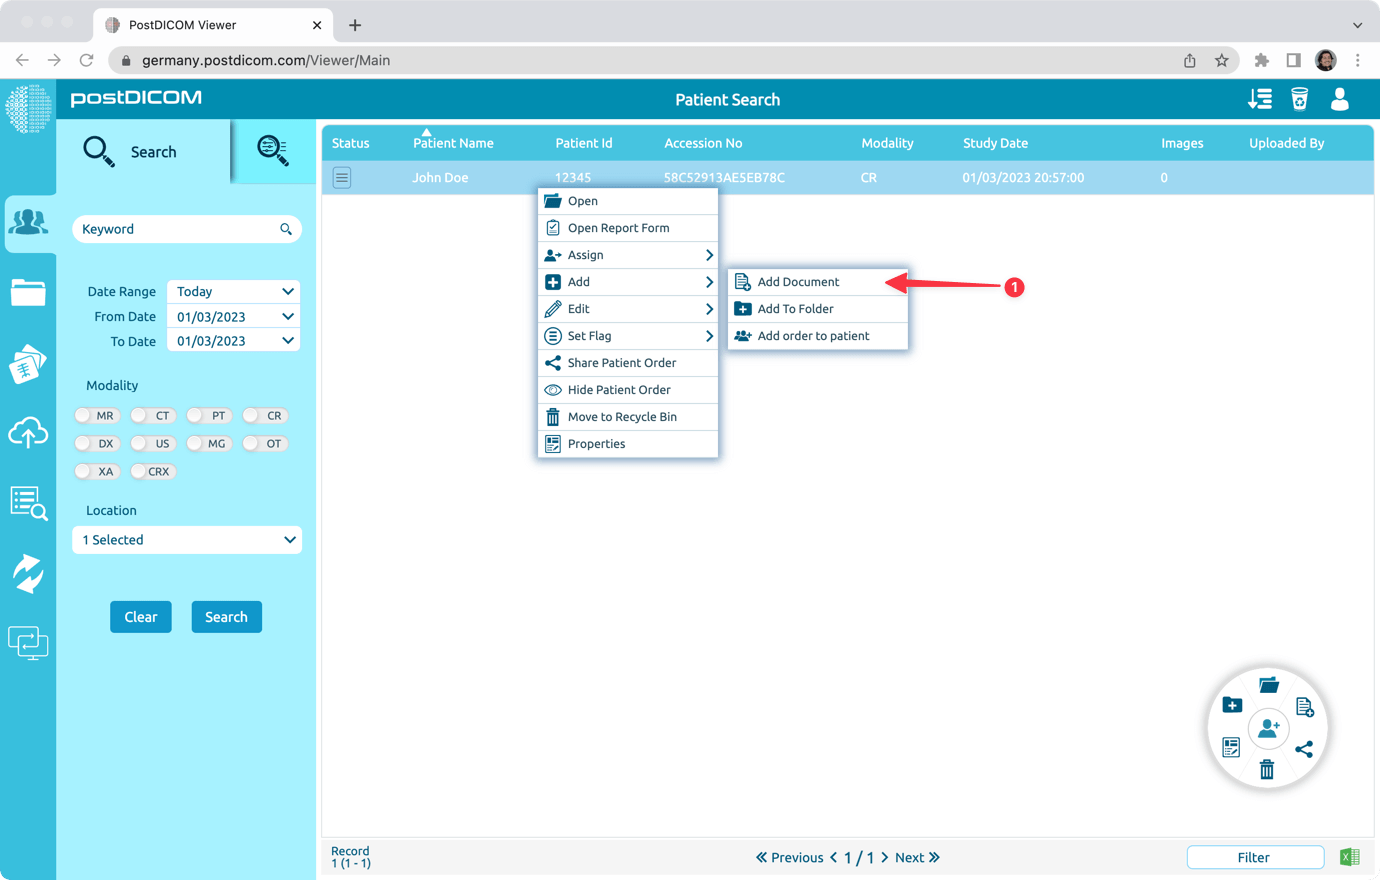Image resolution: width=1380 pixels, height=880 pixels.
Task: Click the share icon in the circular menu
Action: (x=1304, y=747)
